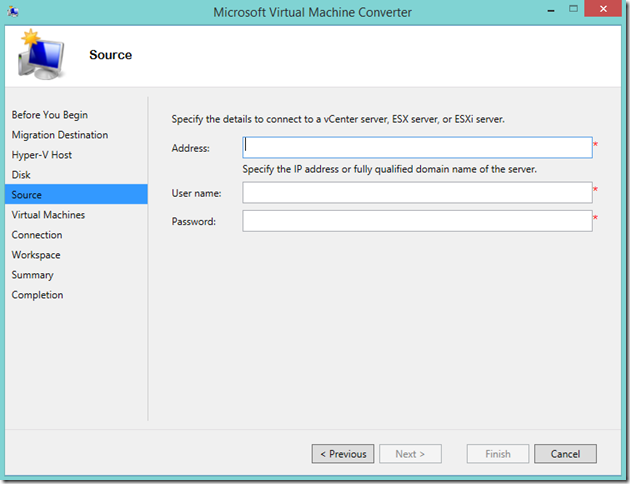Click the Next button
The height and width of the screenshot is (484, 630).
[x=410, y=454]
